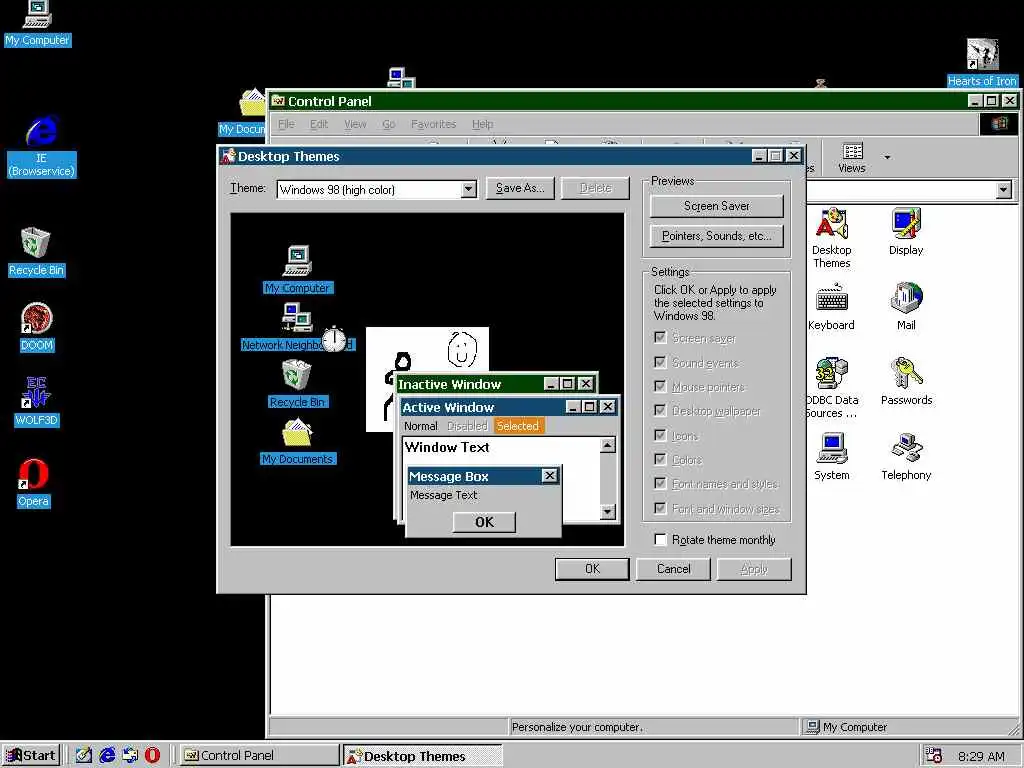Click the Start button
Screen dimensions: 1024x768
(x=31, y=755)
